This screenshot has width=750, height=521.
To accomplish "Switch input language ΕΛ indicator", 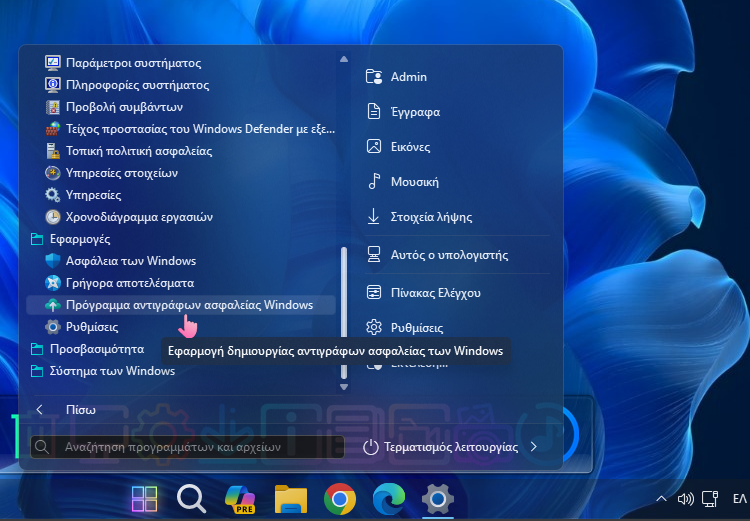I will (x=740, y=499).
